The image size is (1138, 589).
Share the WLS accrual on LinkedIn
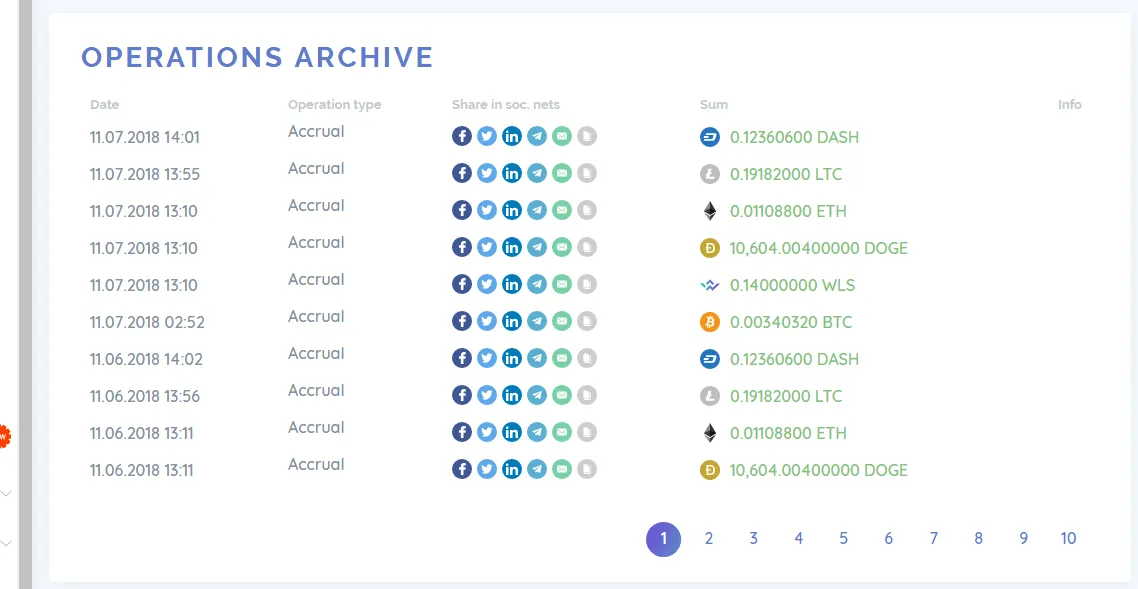coord(512,284)
